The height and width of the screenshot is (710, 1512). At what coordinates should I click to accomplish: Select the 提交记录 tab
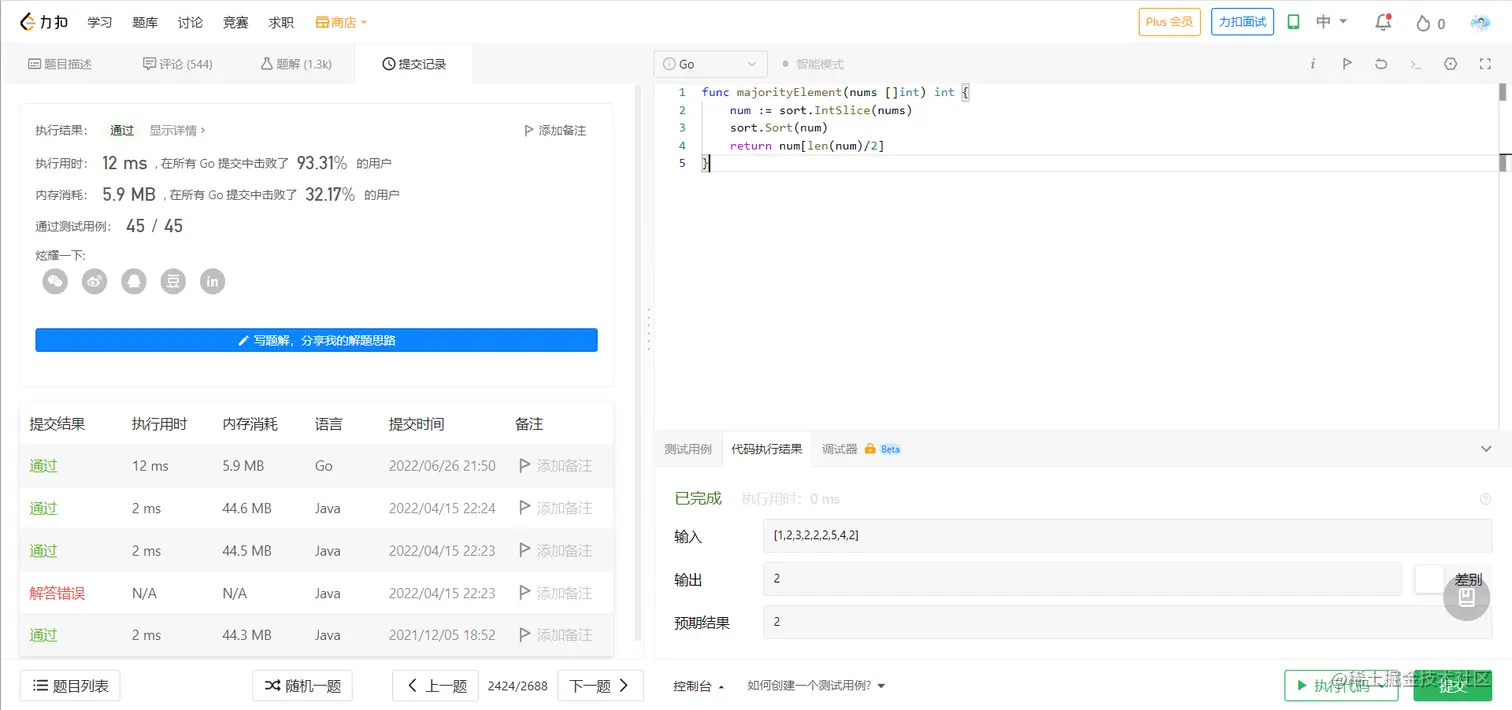click(x=414, y=64)
